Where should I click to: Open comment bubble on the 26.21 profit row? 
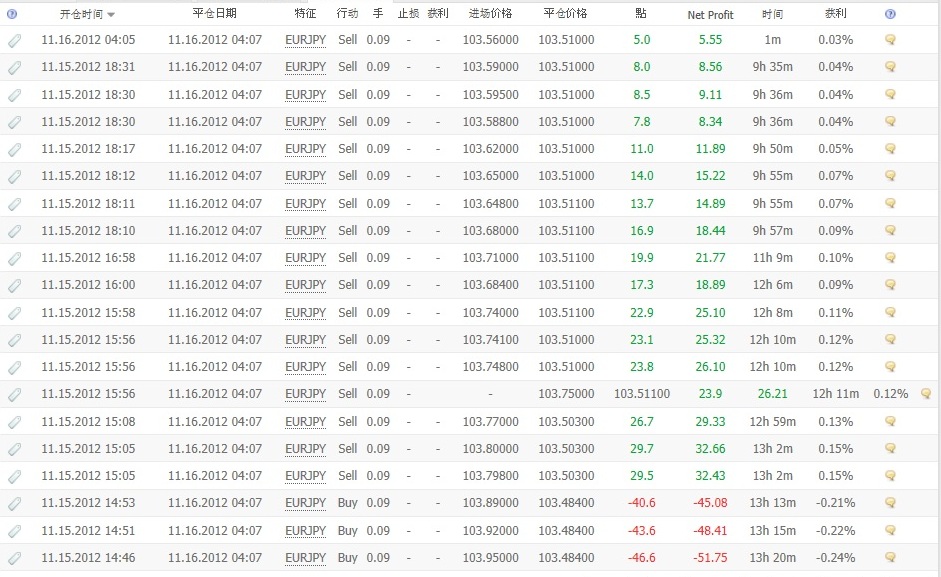click(926, 394)
